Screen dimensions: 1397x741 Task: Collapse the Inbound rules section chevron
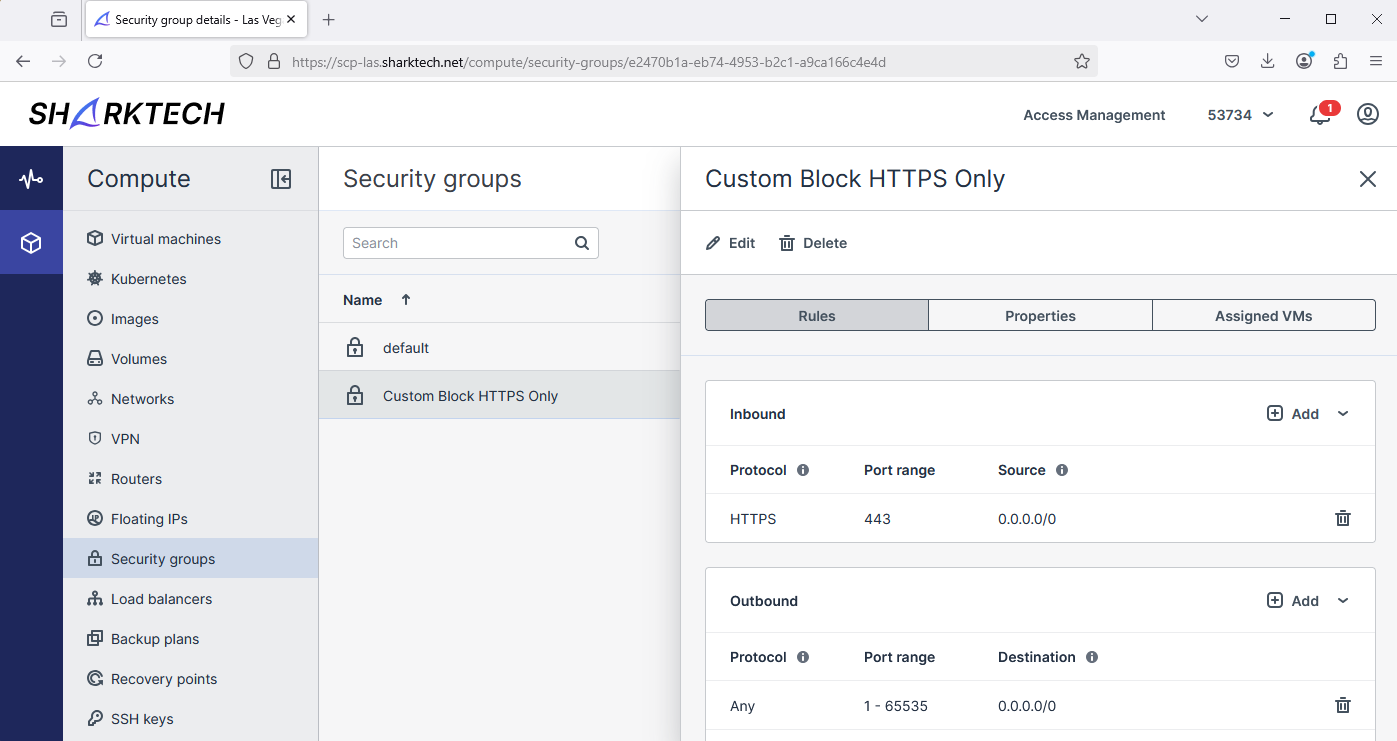(x=1343, y=413)
